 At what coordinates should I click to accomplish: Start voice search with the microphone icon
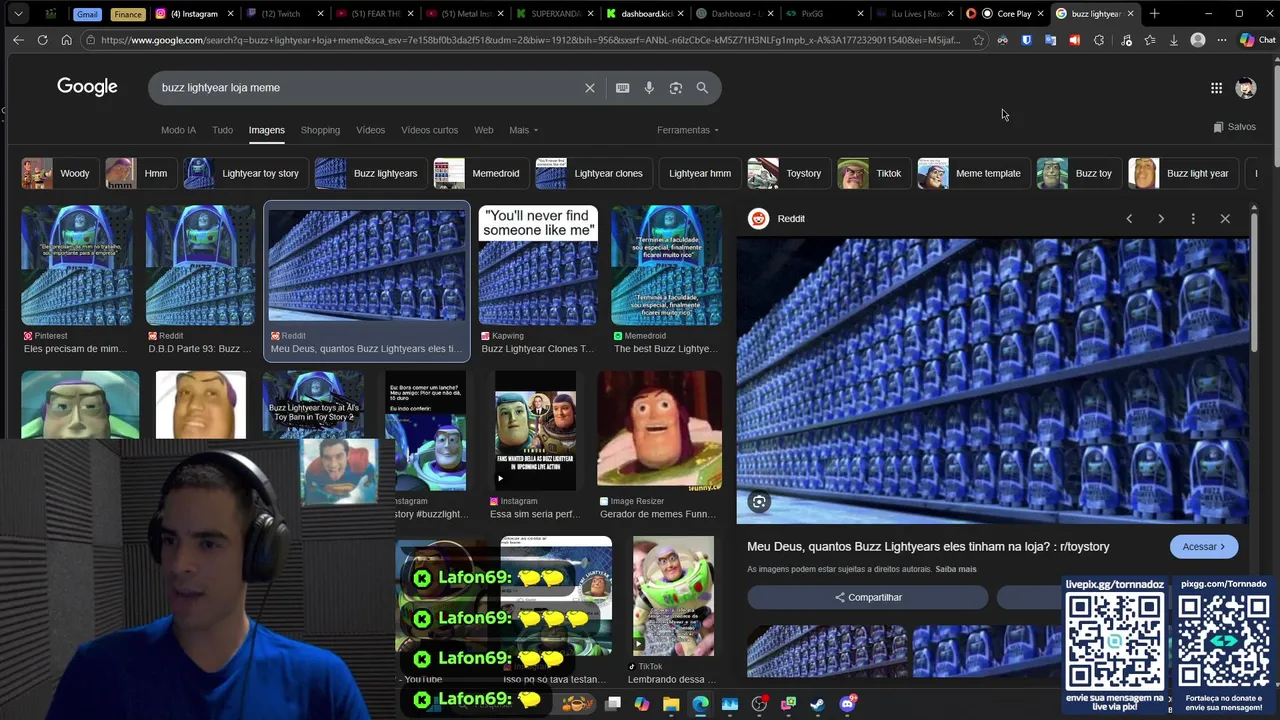click(649, 88)
